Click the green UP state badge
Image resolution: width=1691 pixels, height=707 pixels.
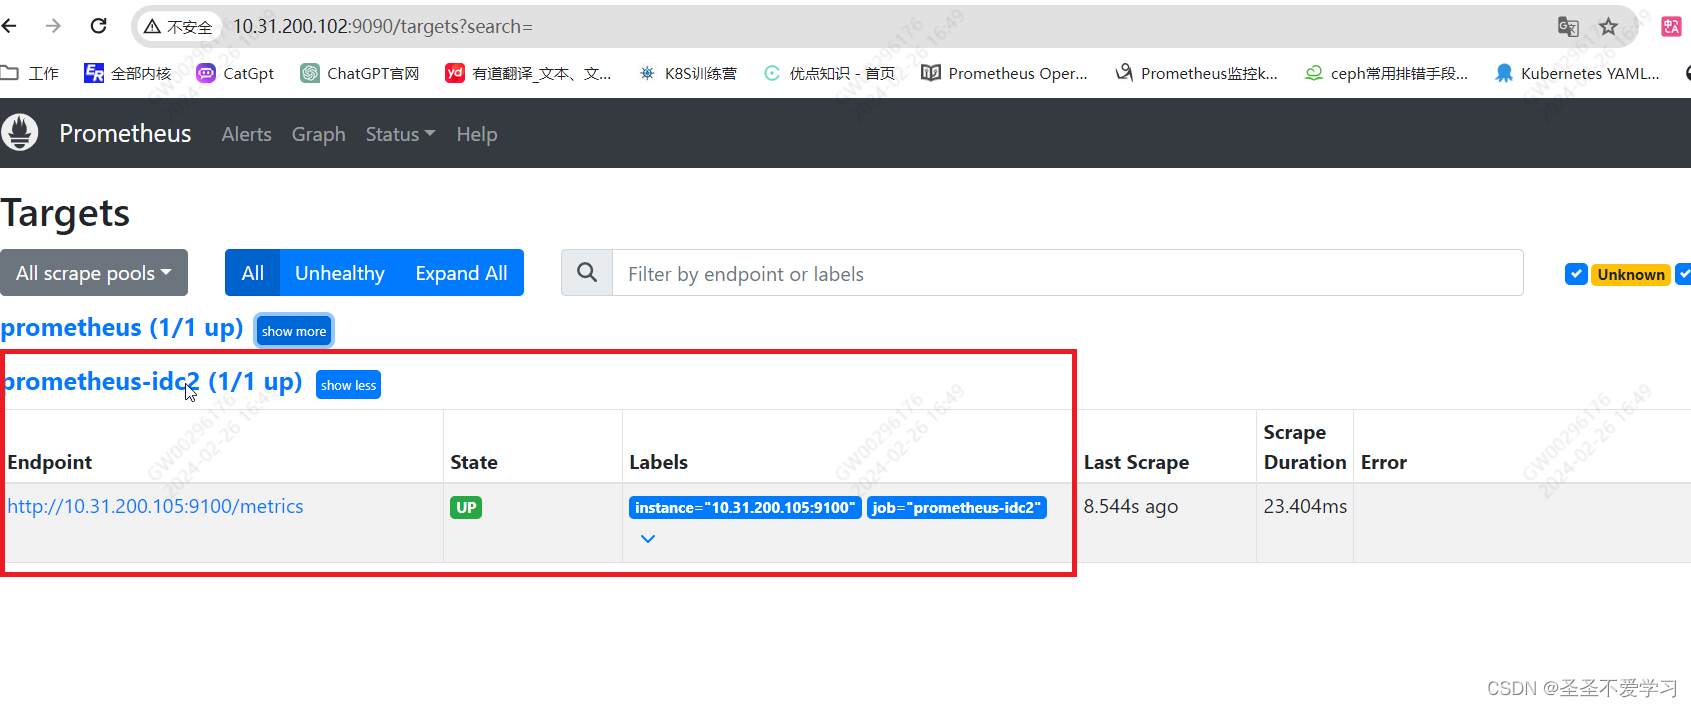[x=466, y=507]
